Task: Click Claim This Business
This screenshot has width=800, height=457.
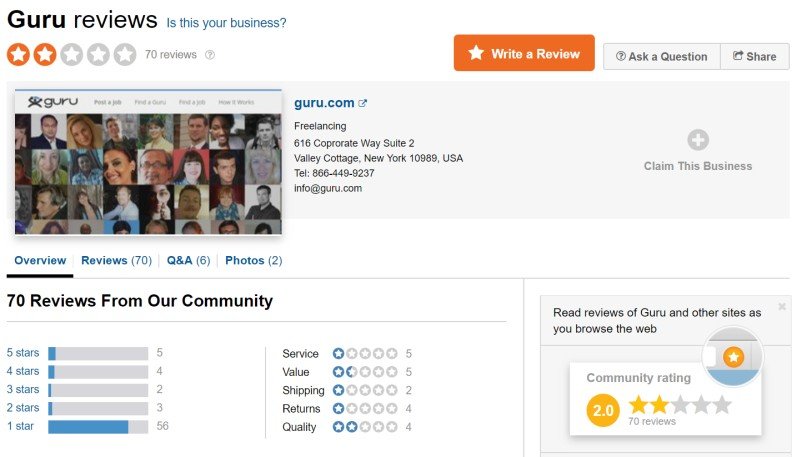Action: tap(697, 166)
